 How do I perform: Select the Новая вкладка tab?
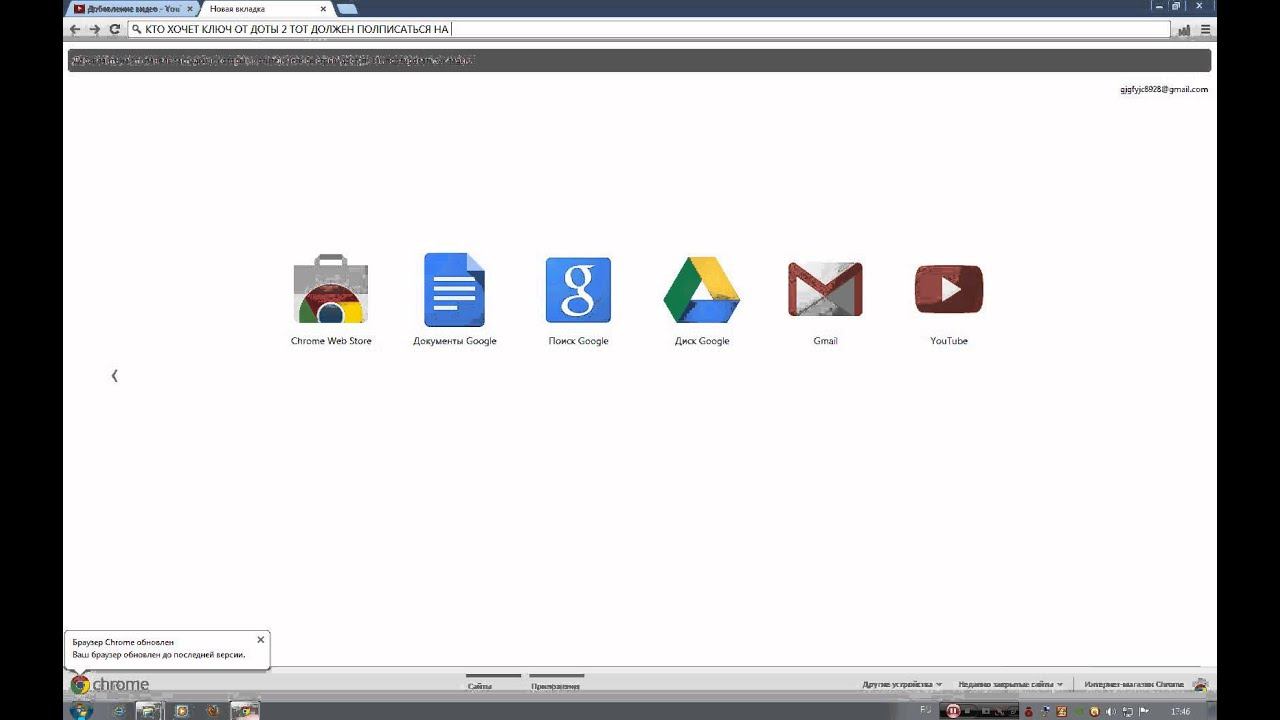pyautogui.click(x=258, y=9)
